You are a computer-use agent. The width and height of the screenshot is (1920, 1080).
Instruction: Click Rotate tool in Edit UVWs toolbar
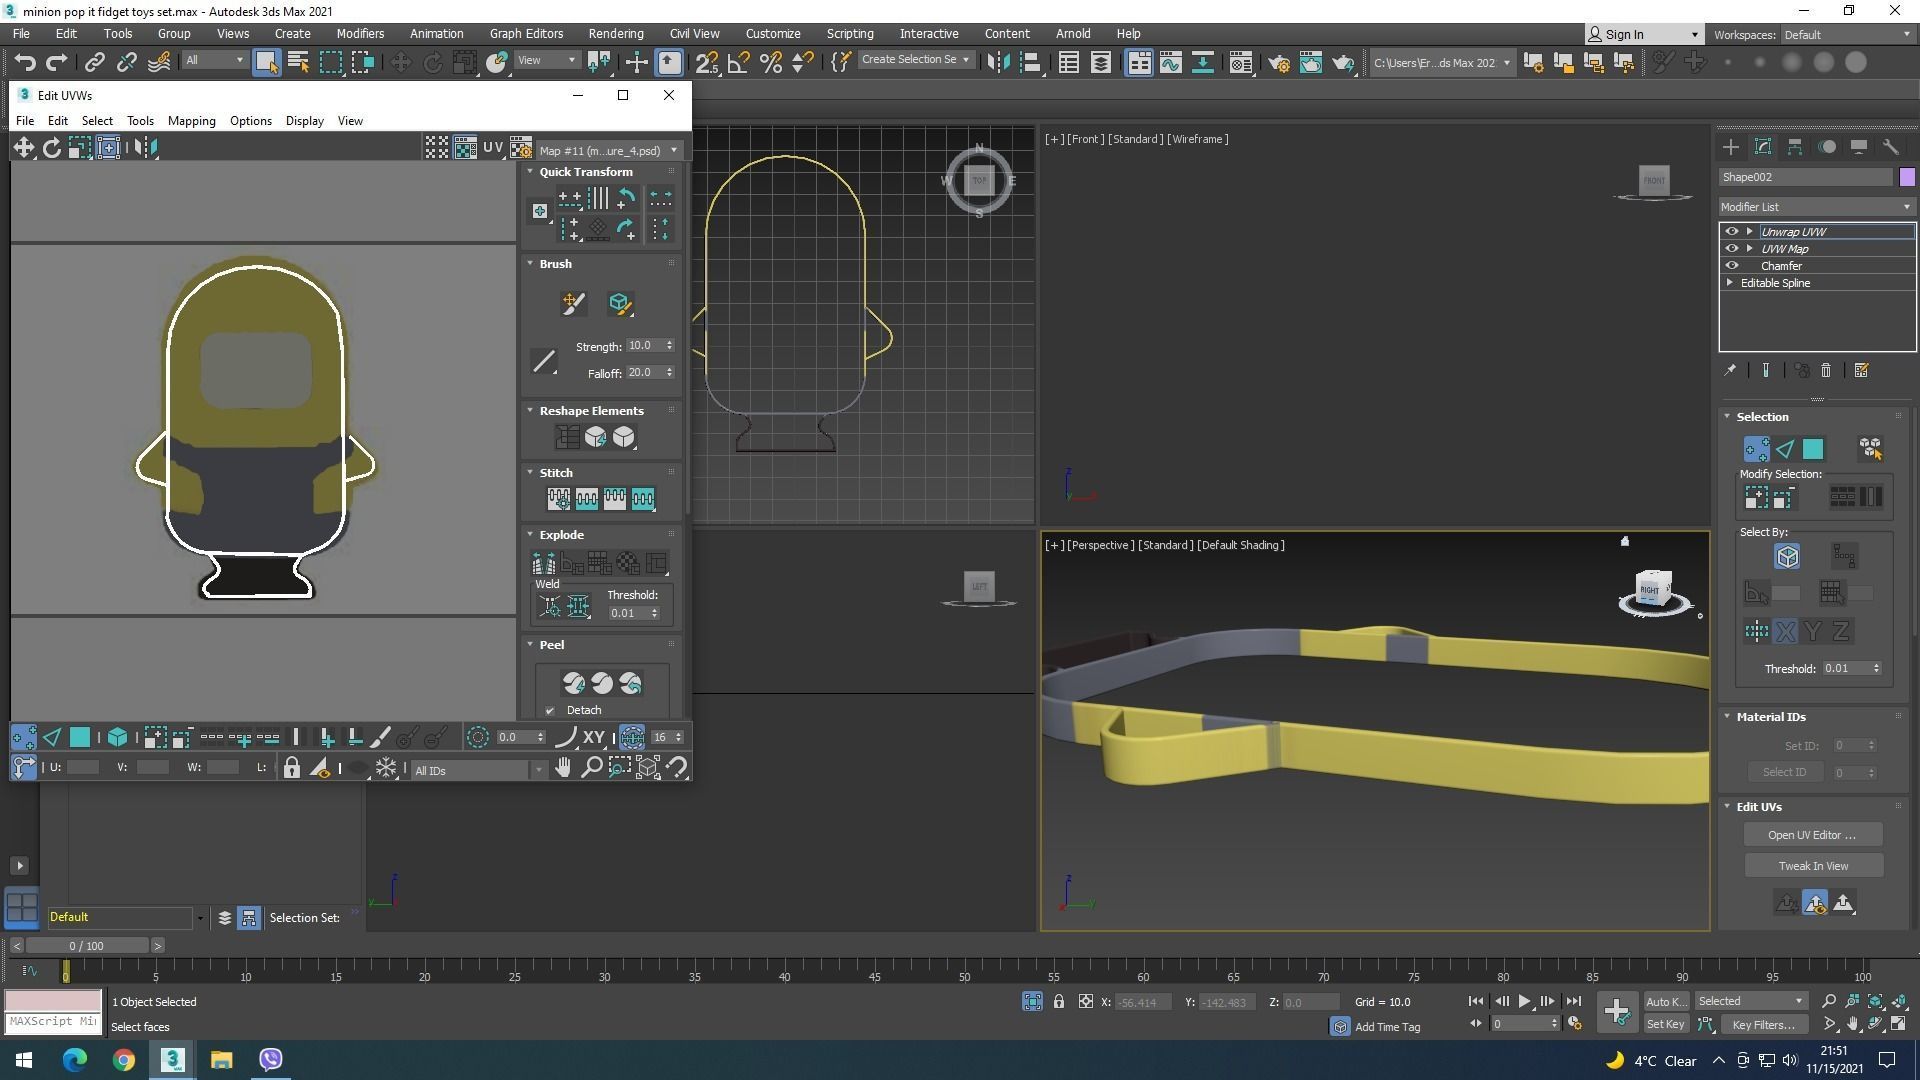[x=51, y=148]
